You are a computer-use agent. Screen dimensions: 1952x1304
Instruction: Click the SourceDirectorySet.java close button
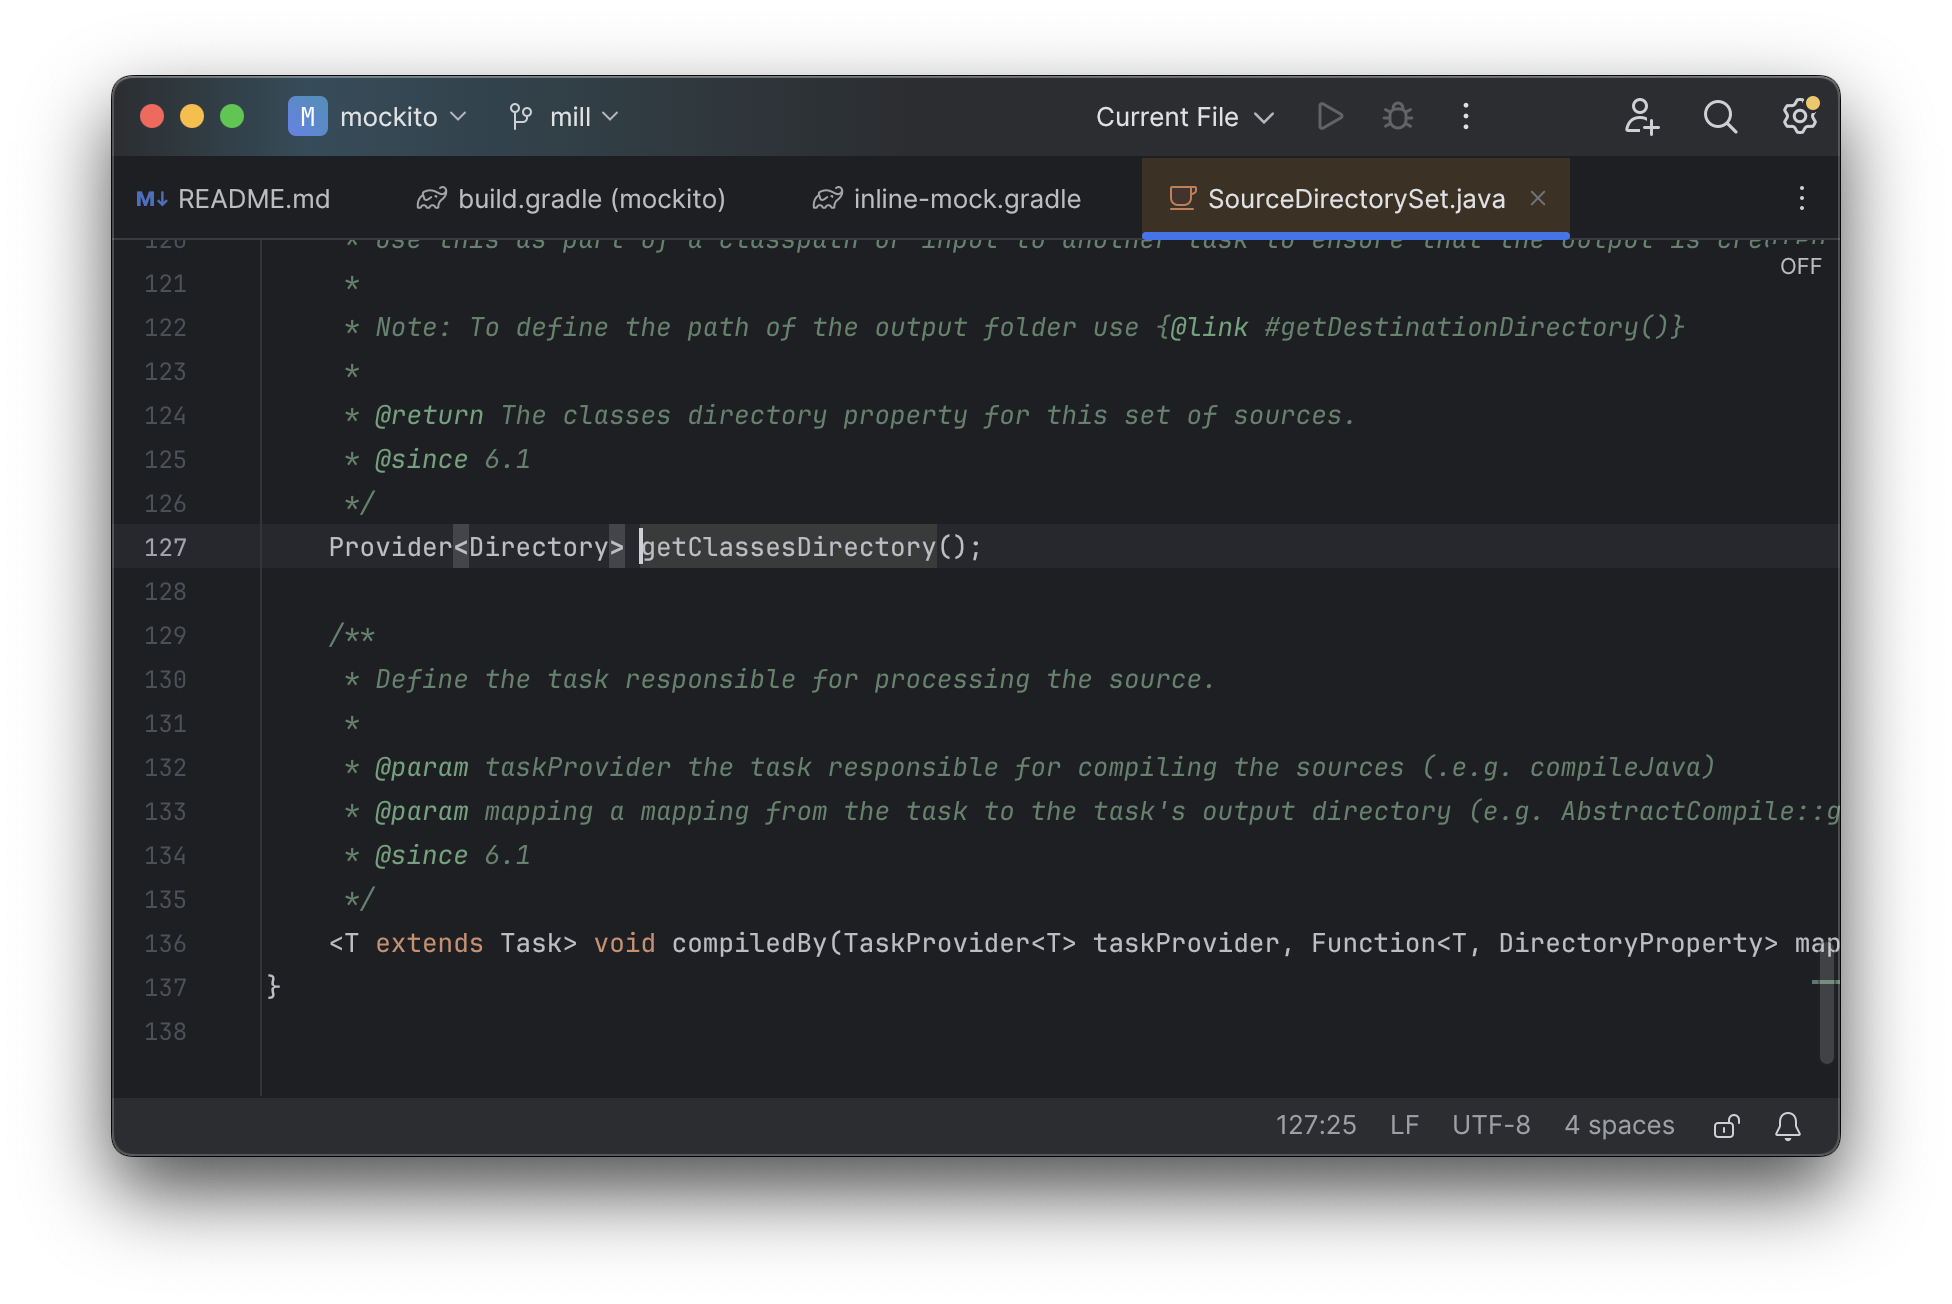[x=1539, y=196]
